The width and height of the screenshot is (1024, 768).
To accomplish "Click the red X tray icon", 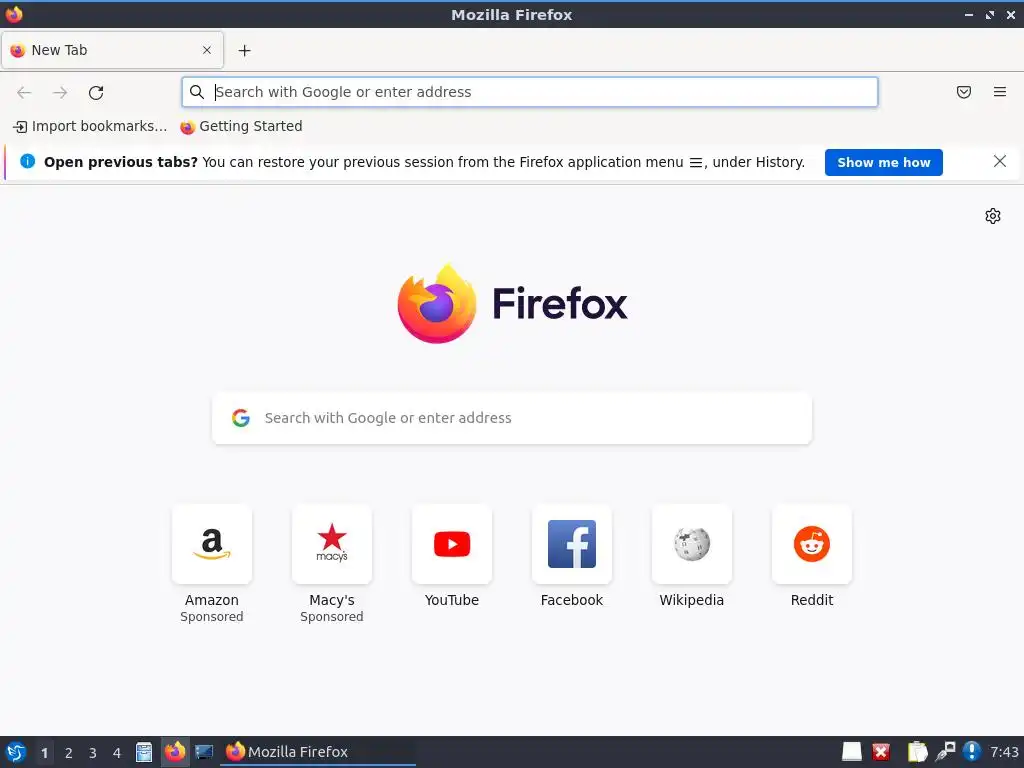I will (x=881, y=752).
